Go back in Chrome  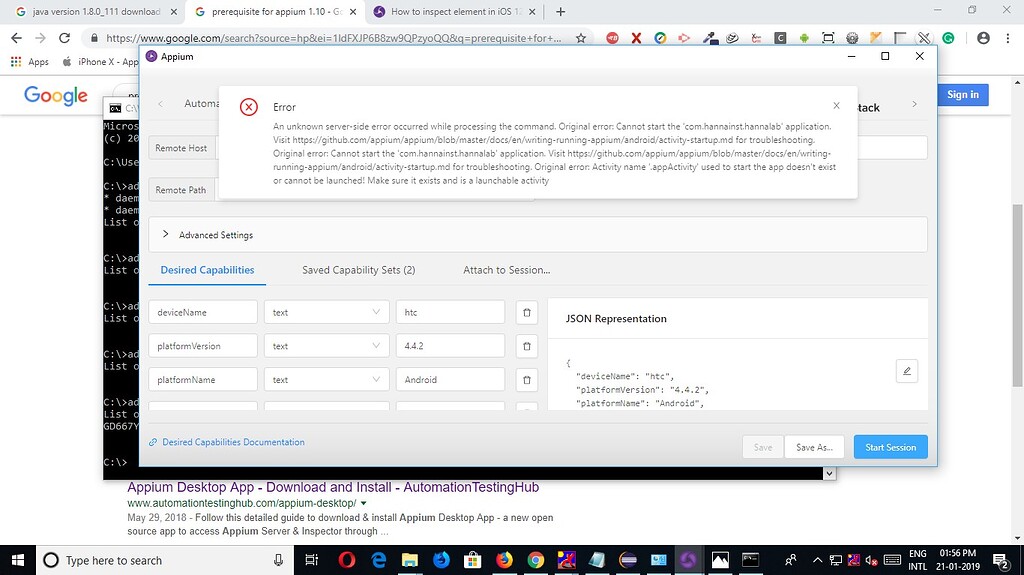coord(17,38)
